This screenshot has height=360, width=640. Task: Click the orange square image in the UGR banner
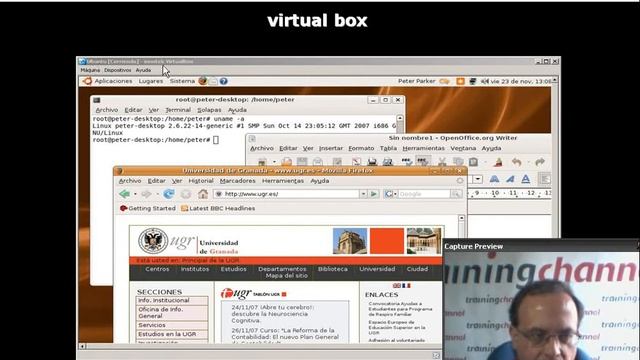tap(387, 241)
